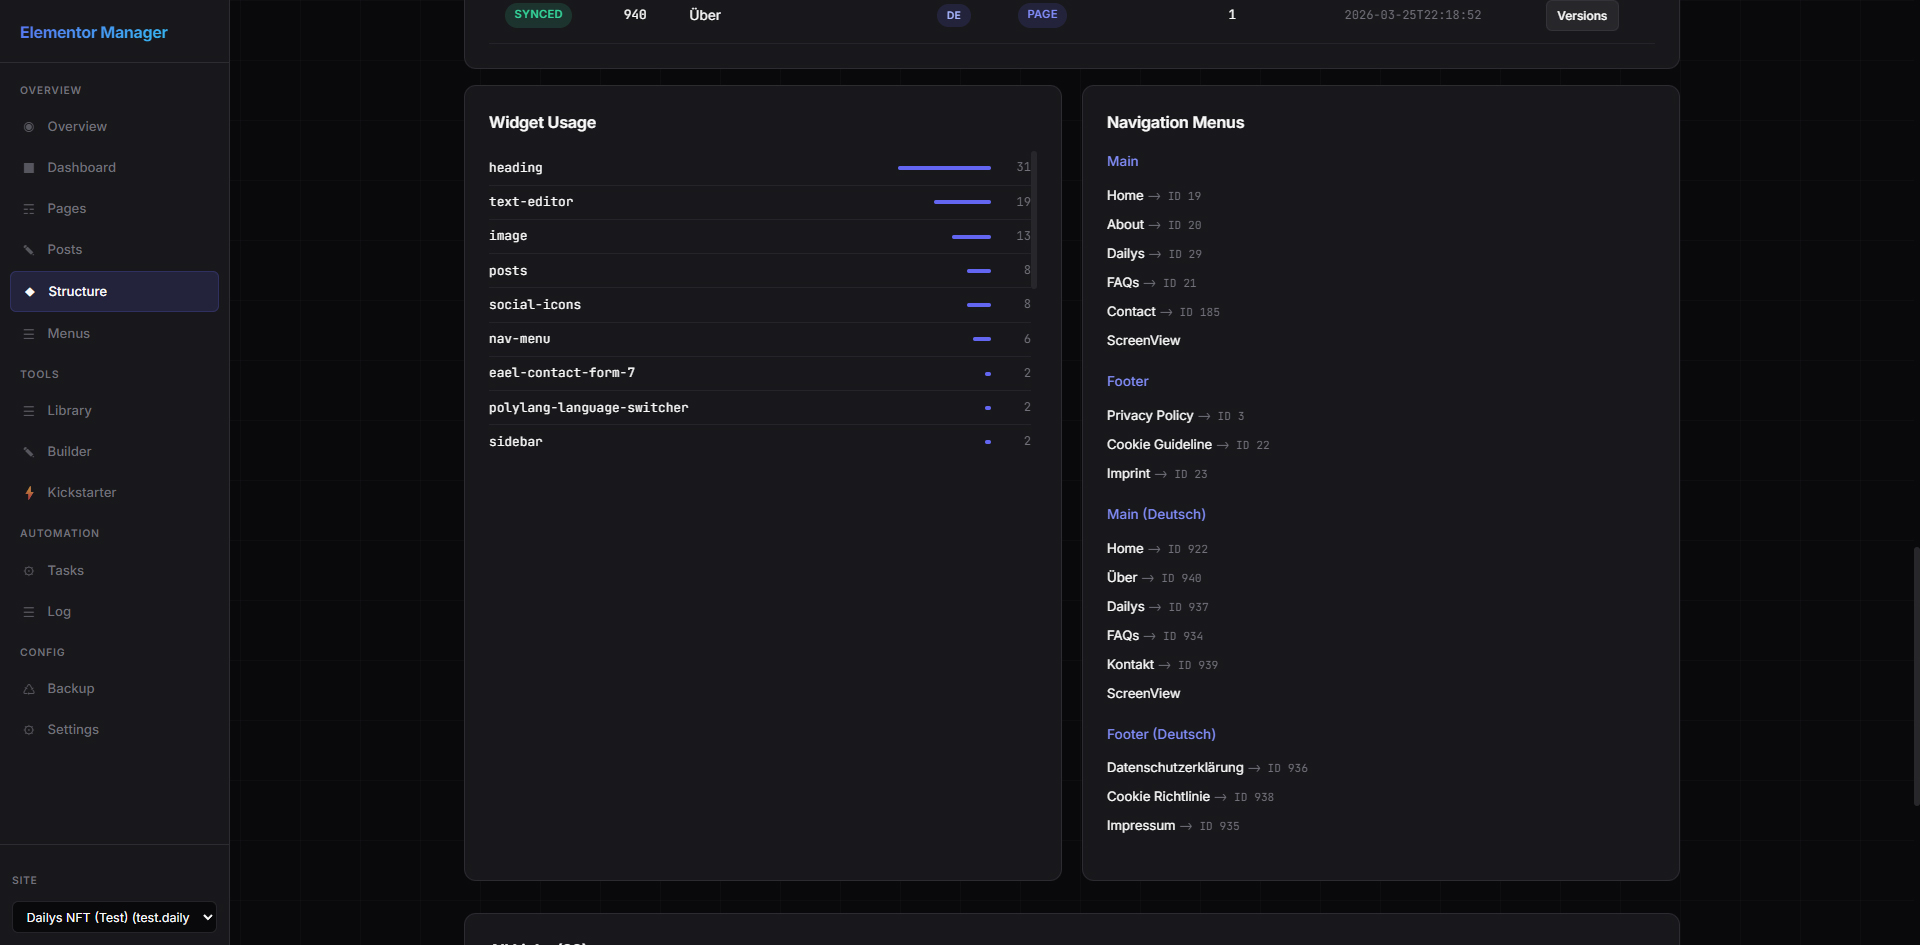Click the Backup triangle icon
The height and width of the screenshot is (945, 1920).
click(29, 689)
